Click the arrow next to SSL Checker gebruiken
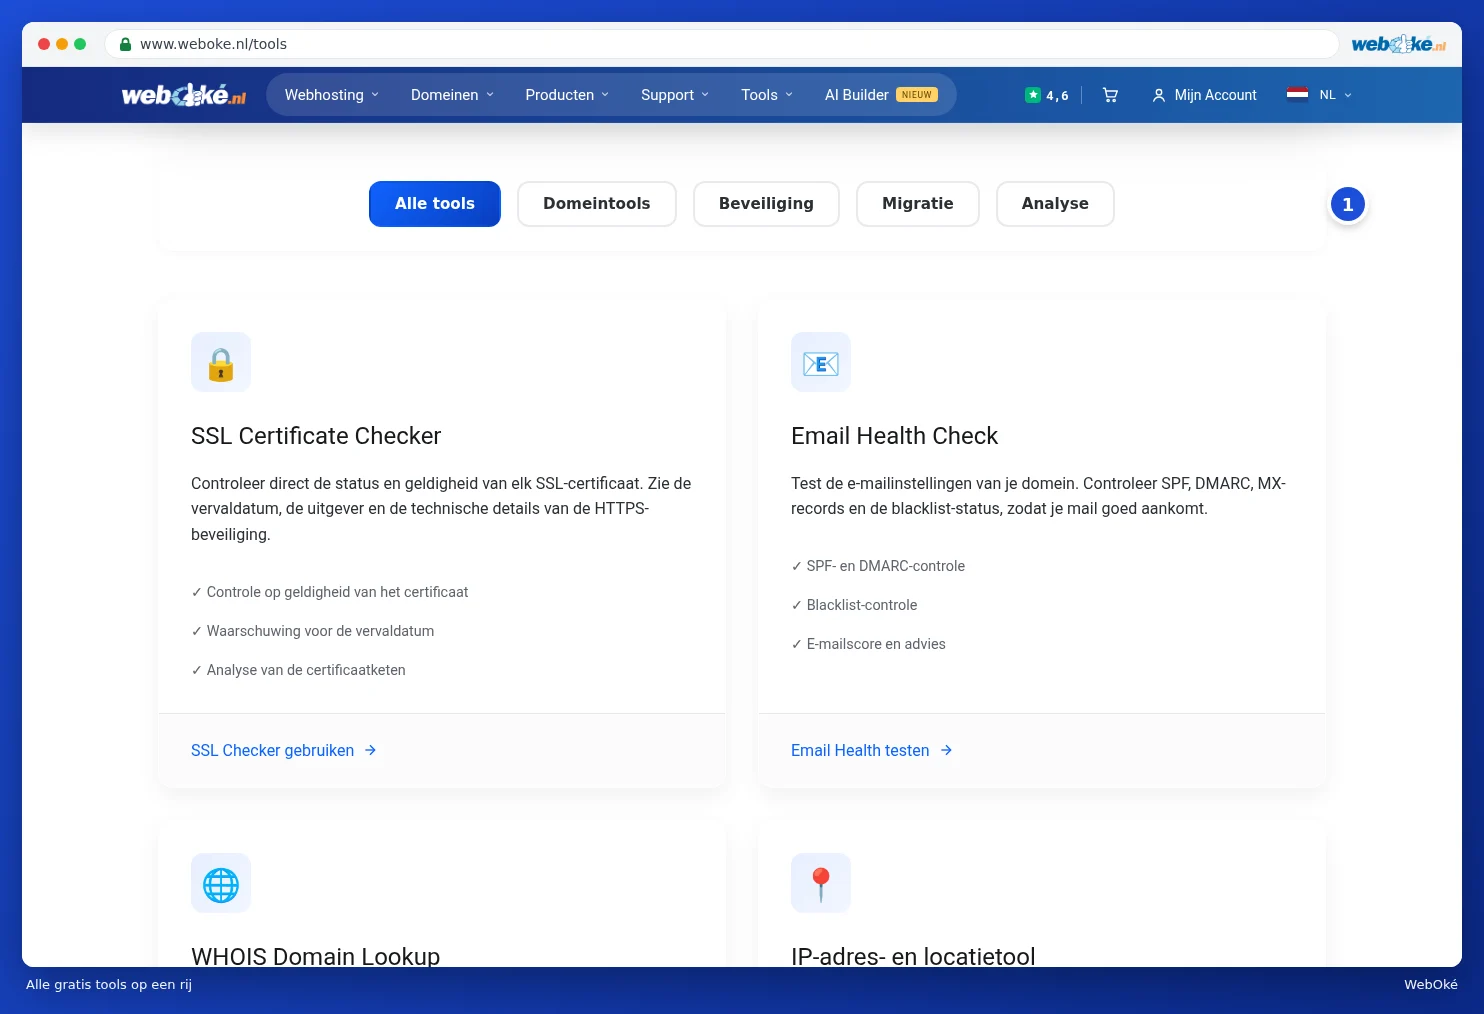Viewport: 1484px width, 1014px height. [x=370, y=750]
